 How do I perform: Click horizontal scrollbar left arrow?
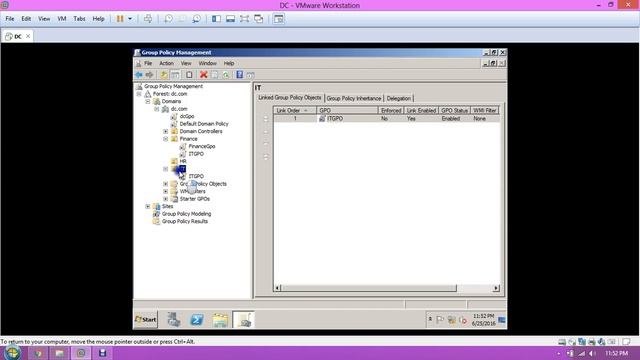click(x=278, y=288)
